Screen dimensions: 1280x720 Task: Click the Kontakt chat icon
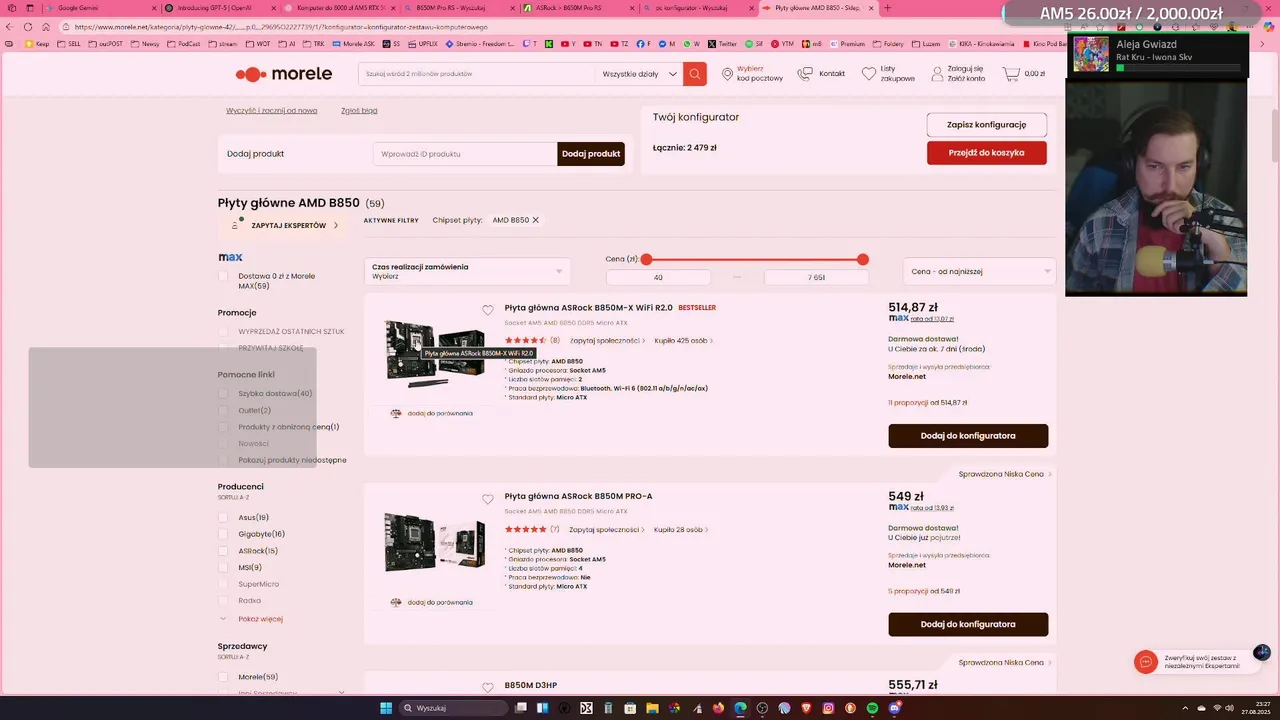[x=805, y=74]
